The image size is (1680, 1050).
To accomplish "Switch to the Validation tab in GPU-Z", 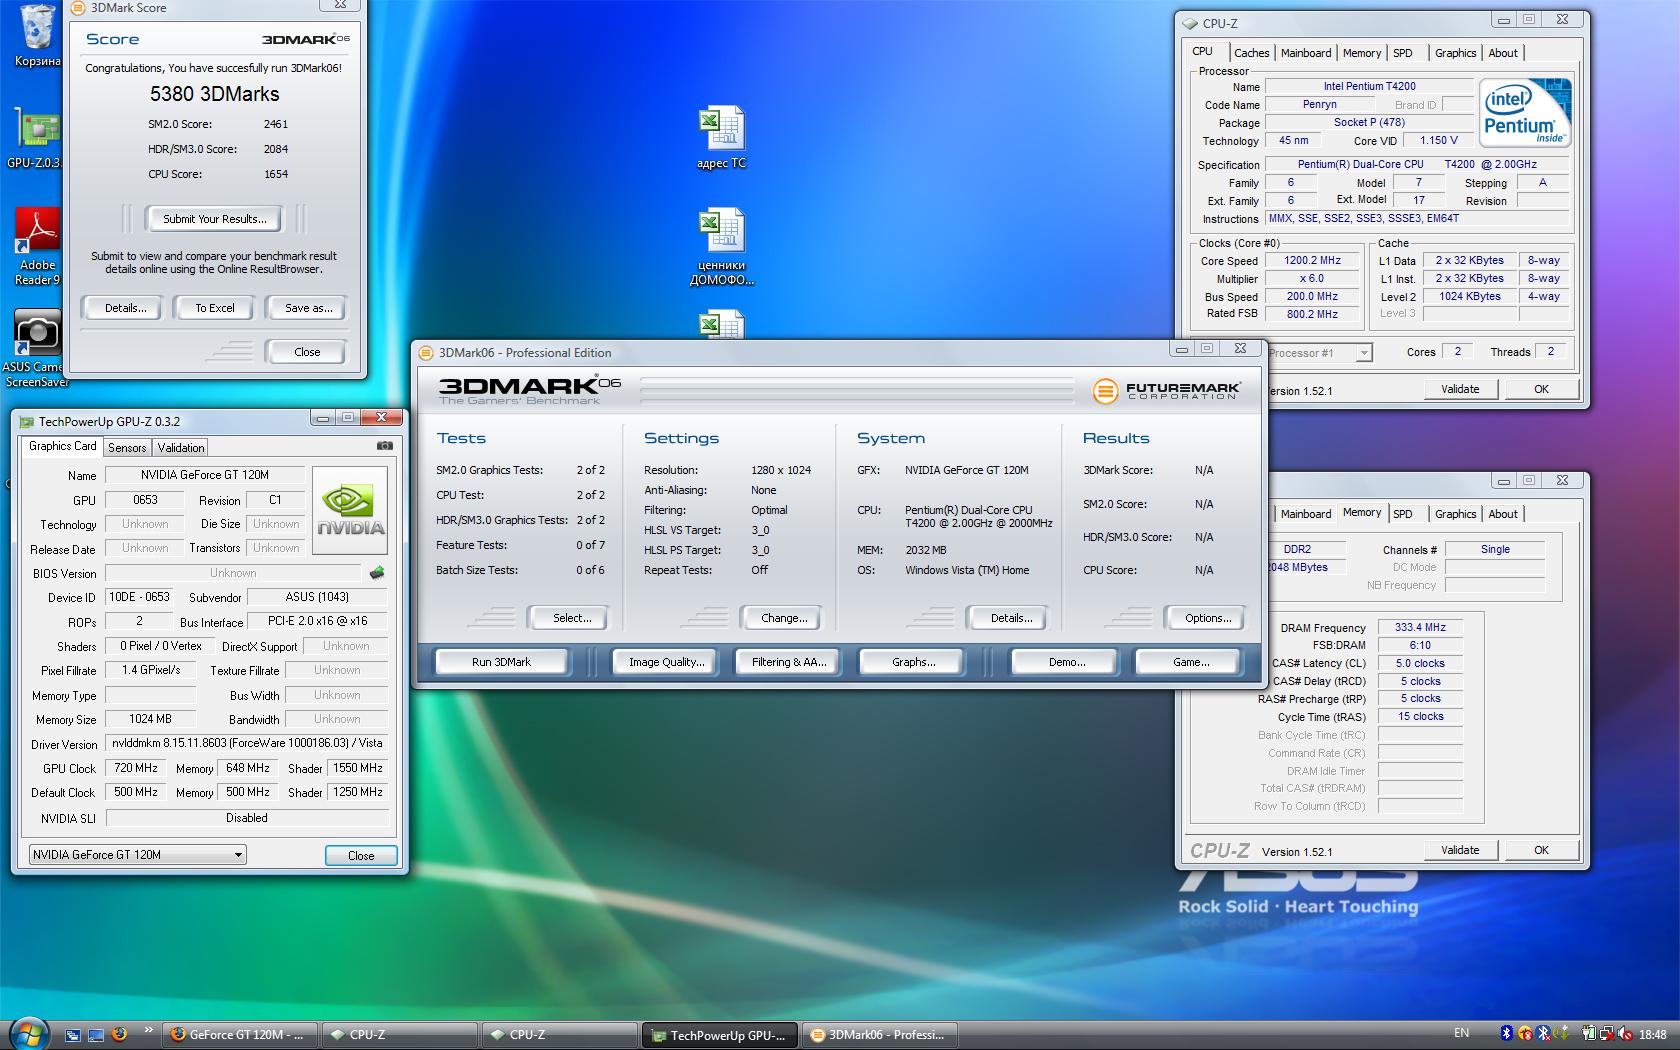I will coord(181,448).
